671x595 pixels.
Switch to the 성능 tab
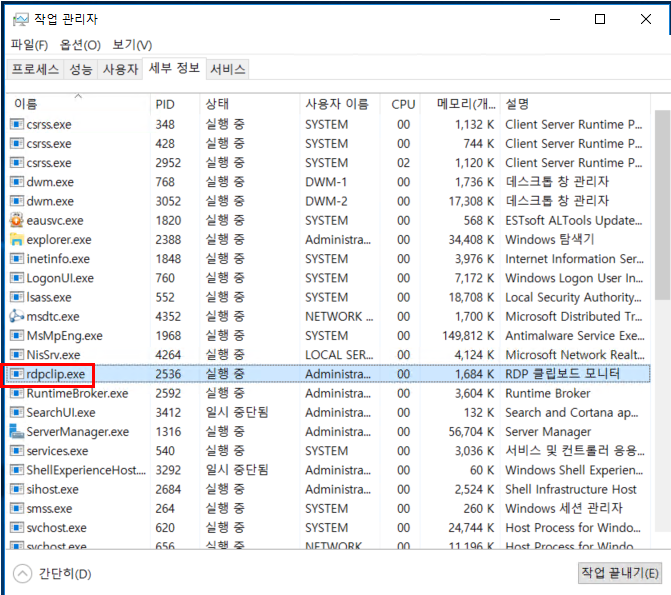point(81,69)
